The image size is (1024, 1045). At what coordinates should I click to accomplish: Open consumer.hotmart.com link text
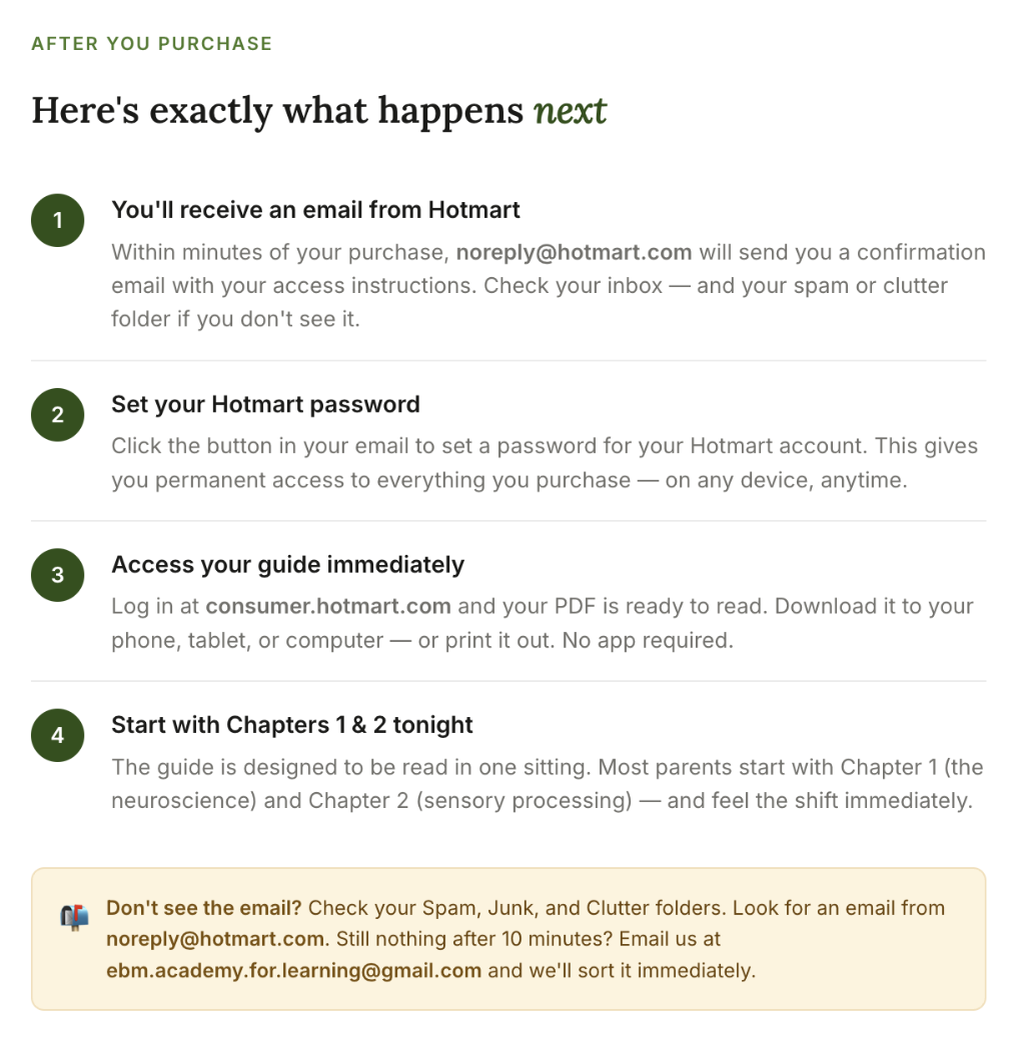(x=328, y=606)
